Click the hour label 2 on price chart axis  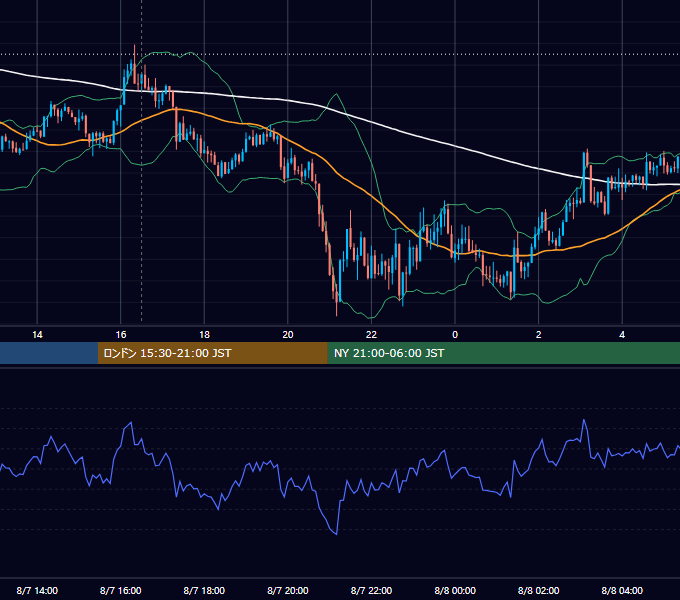coord(539,335)
